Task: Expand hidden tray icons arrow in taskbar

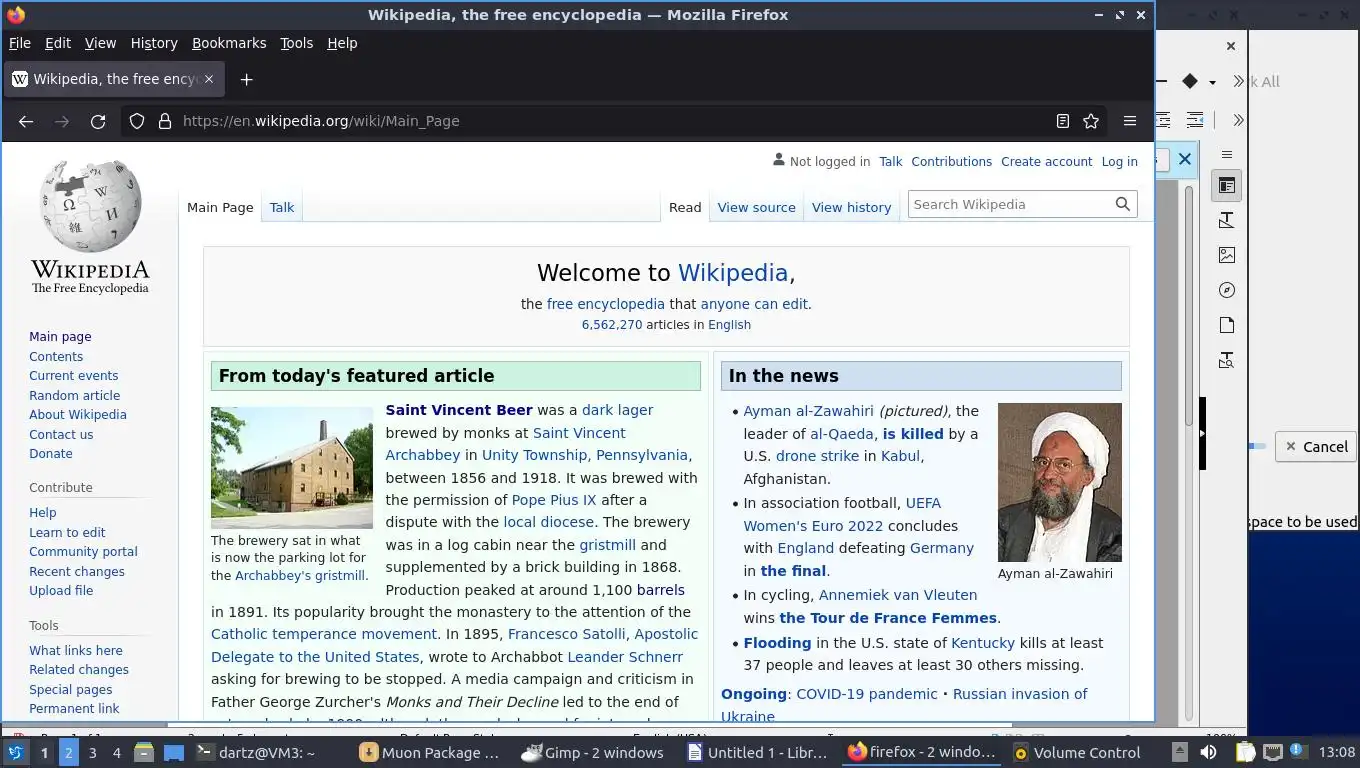Action: pyautogui.click(x=1180, y=752)
